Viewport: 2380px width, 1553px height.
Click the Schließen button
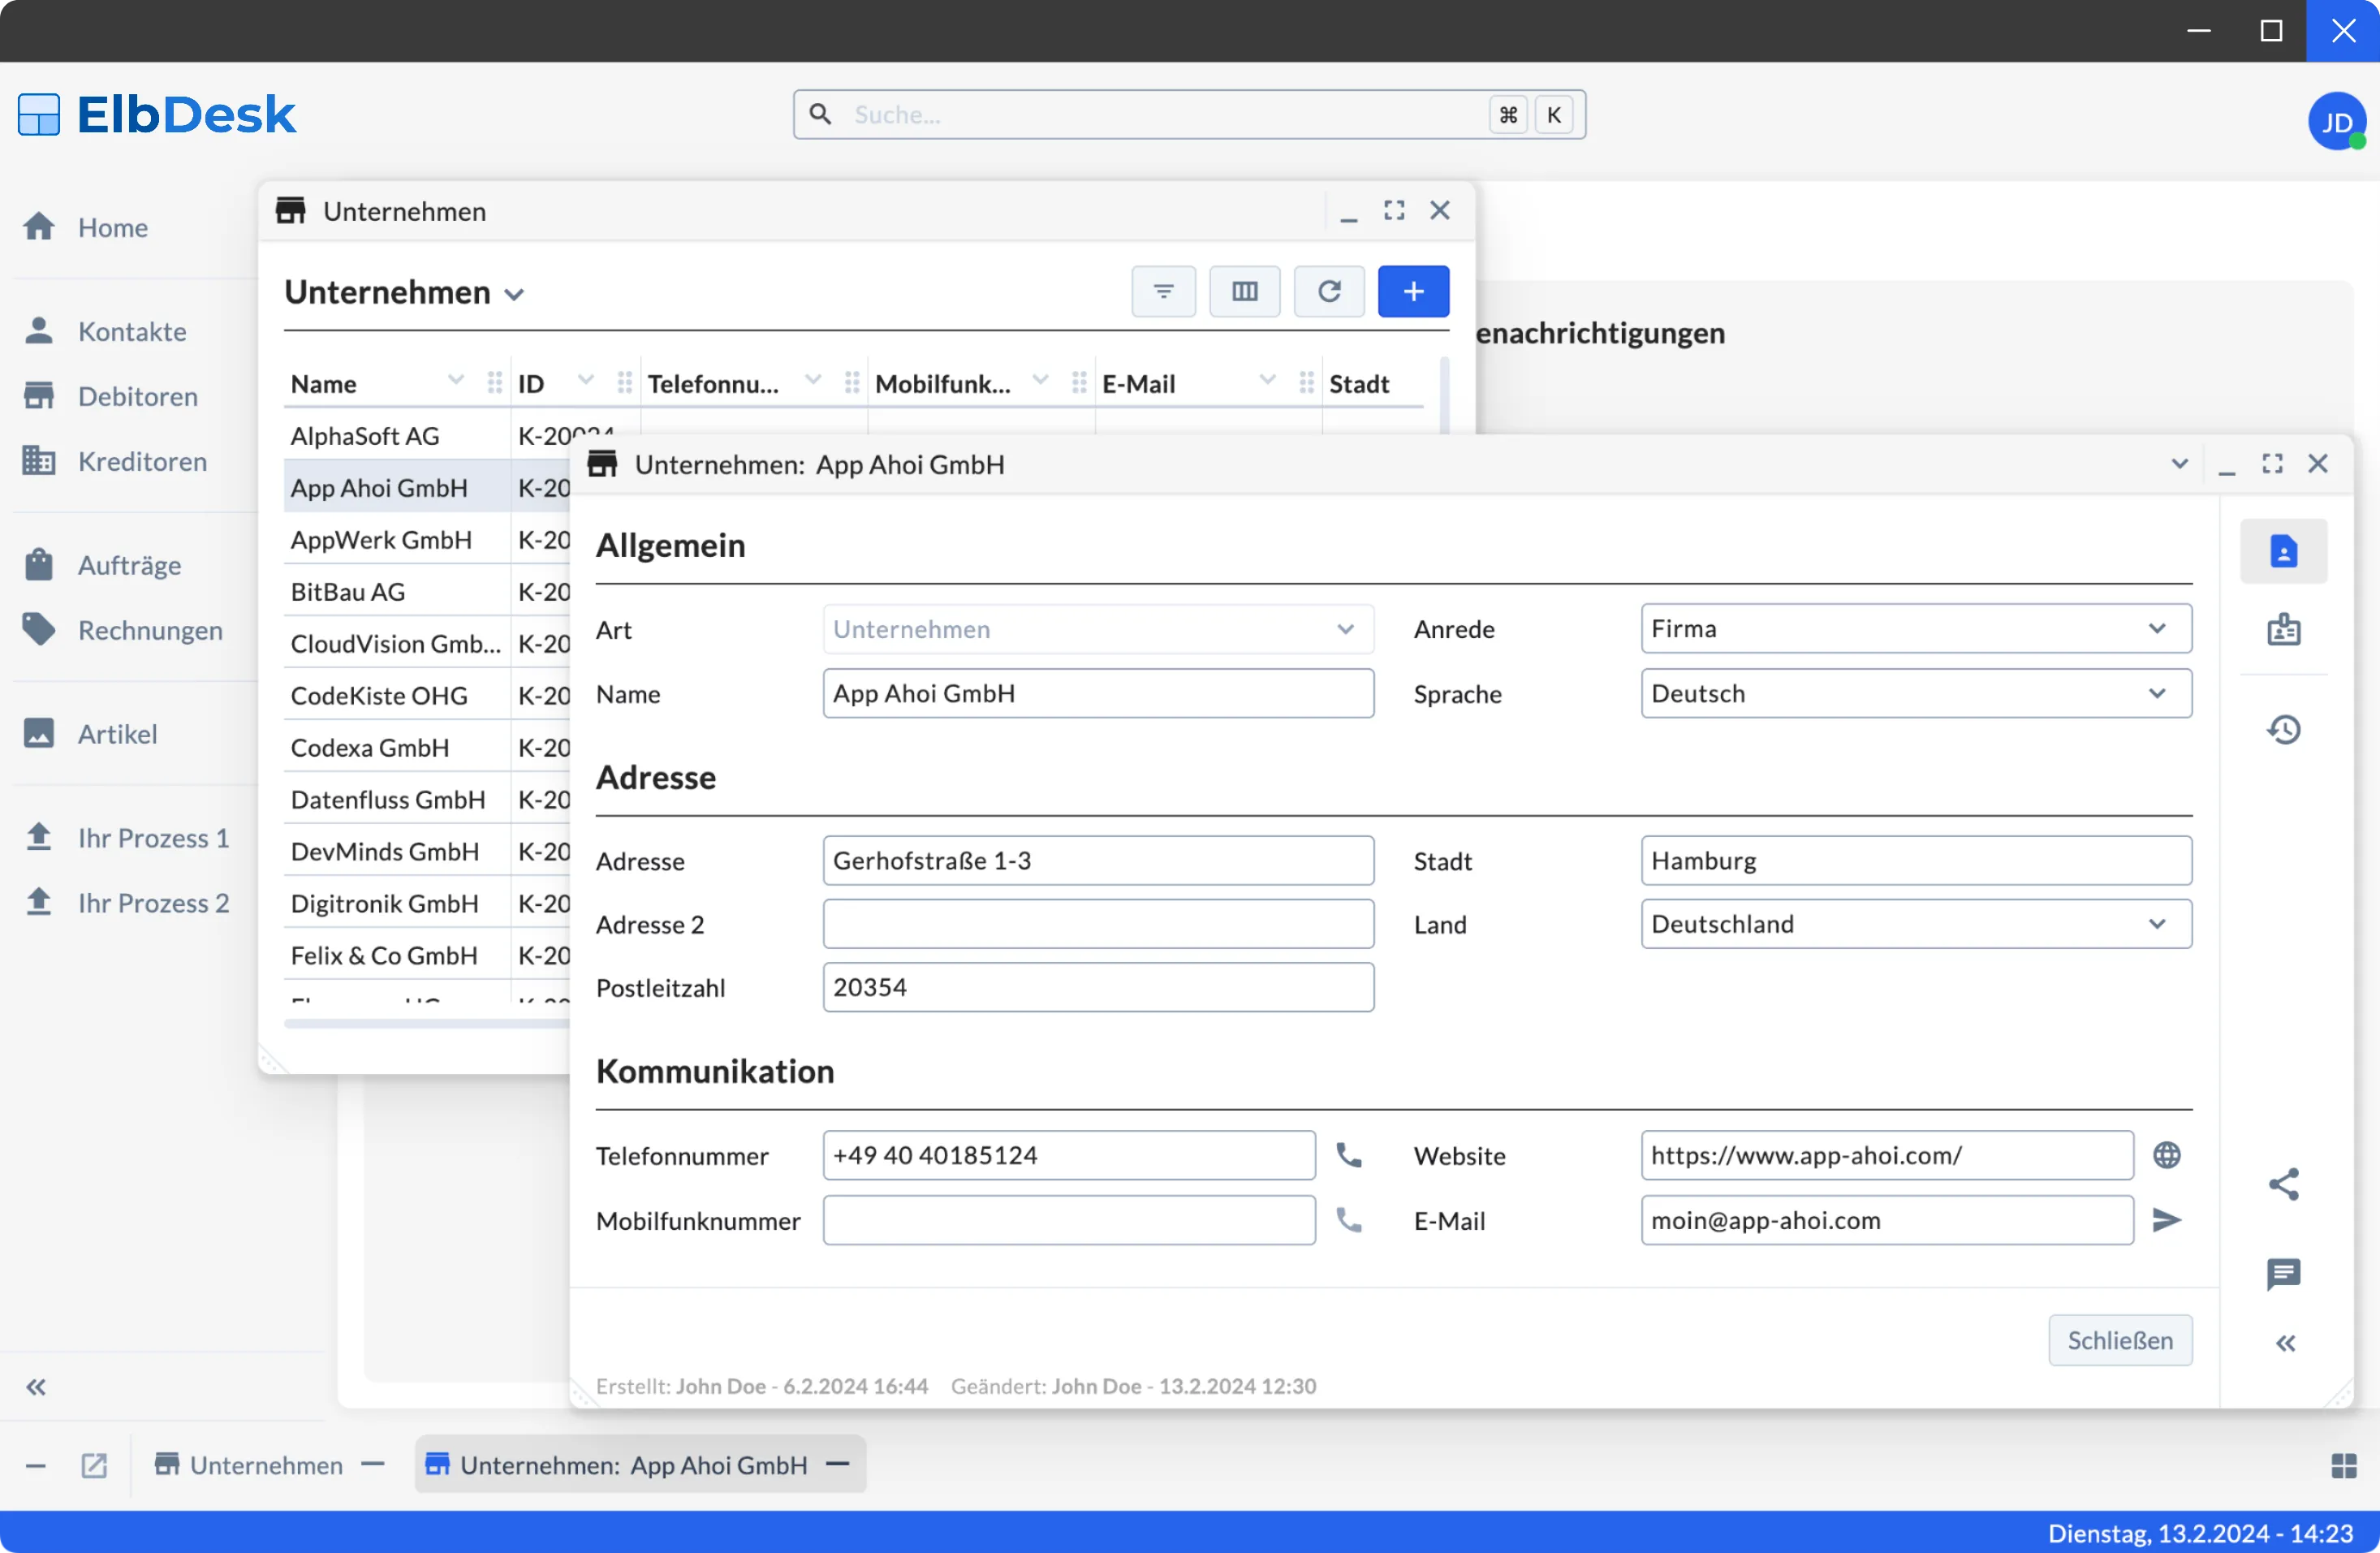point(2120,1340)
